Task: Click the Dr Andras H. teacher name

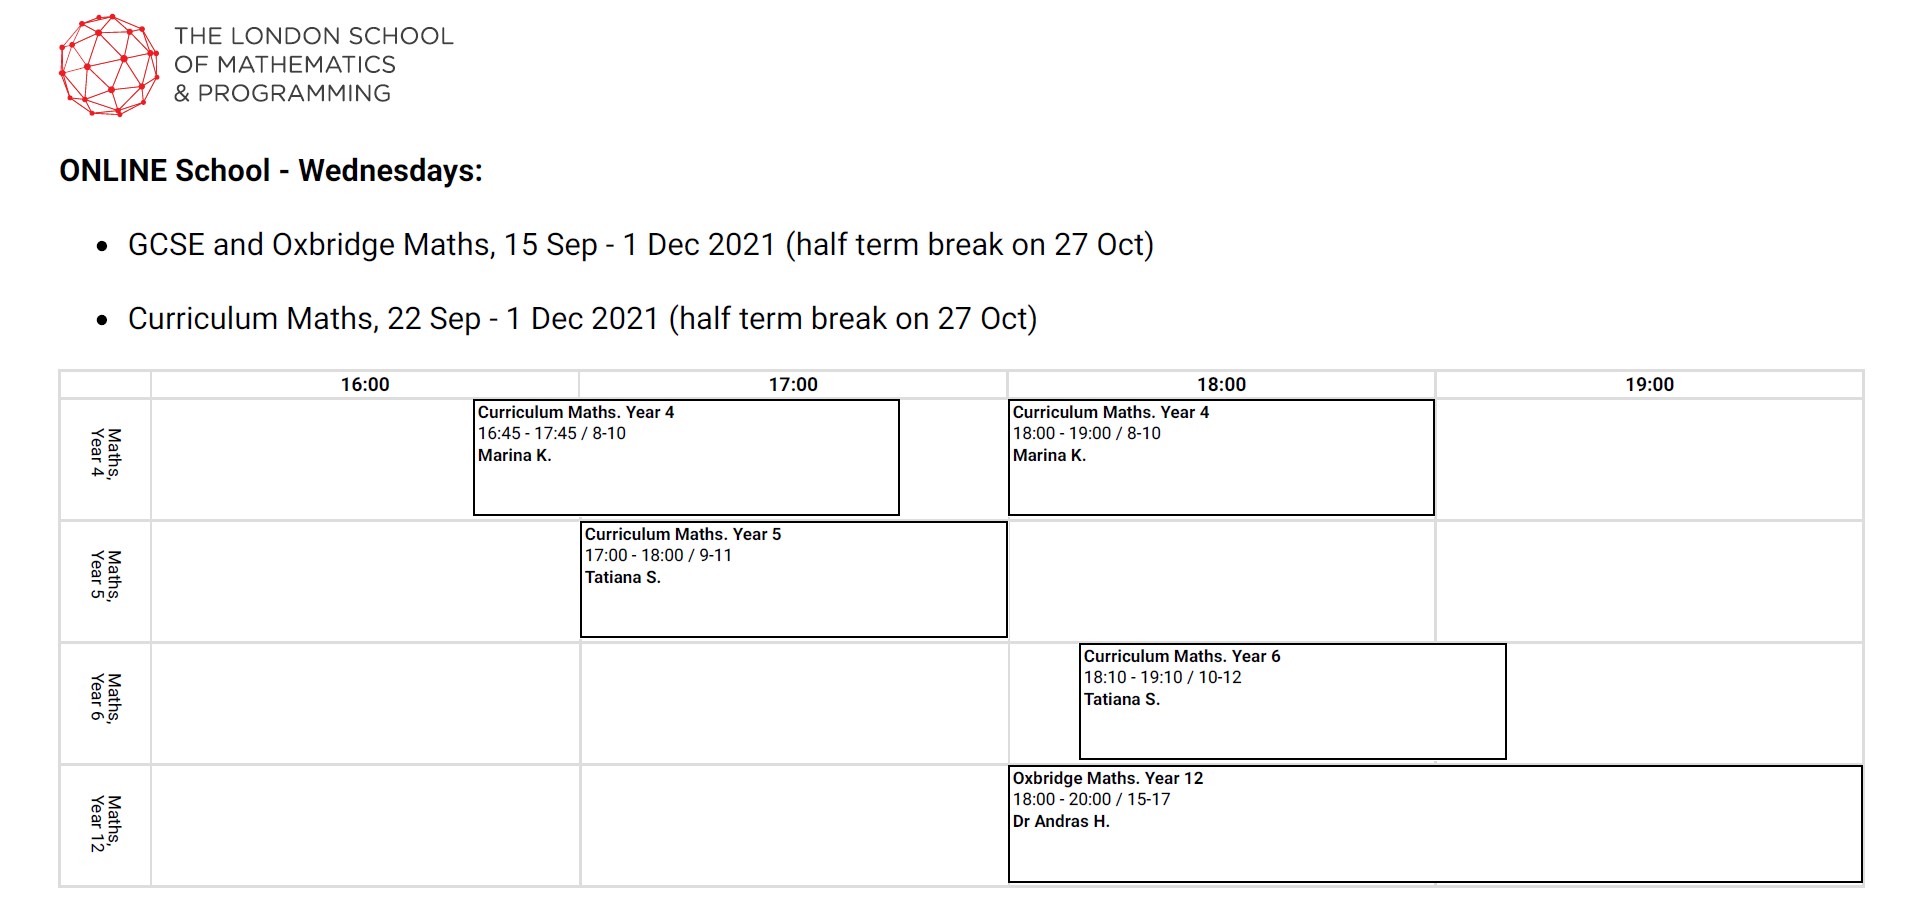Action: pyautogui.click(x=1061, y=821)
